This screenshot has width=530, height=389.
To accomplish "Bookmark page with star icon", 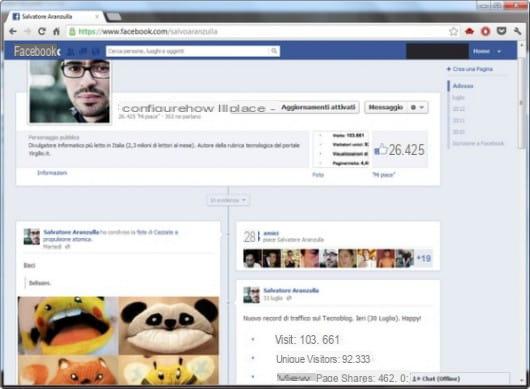I will (x=453, y=31).
